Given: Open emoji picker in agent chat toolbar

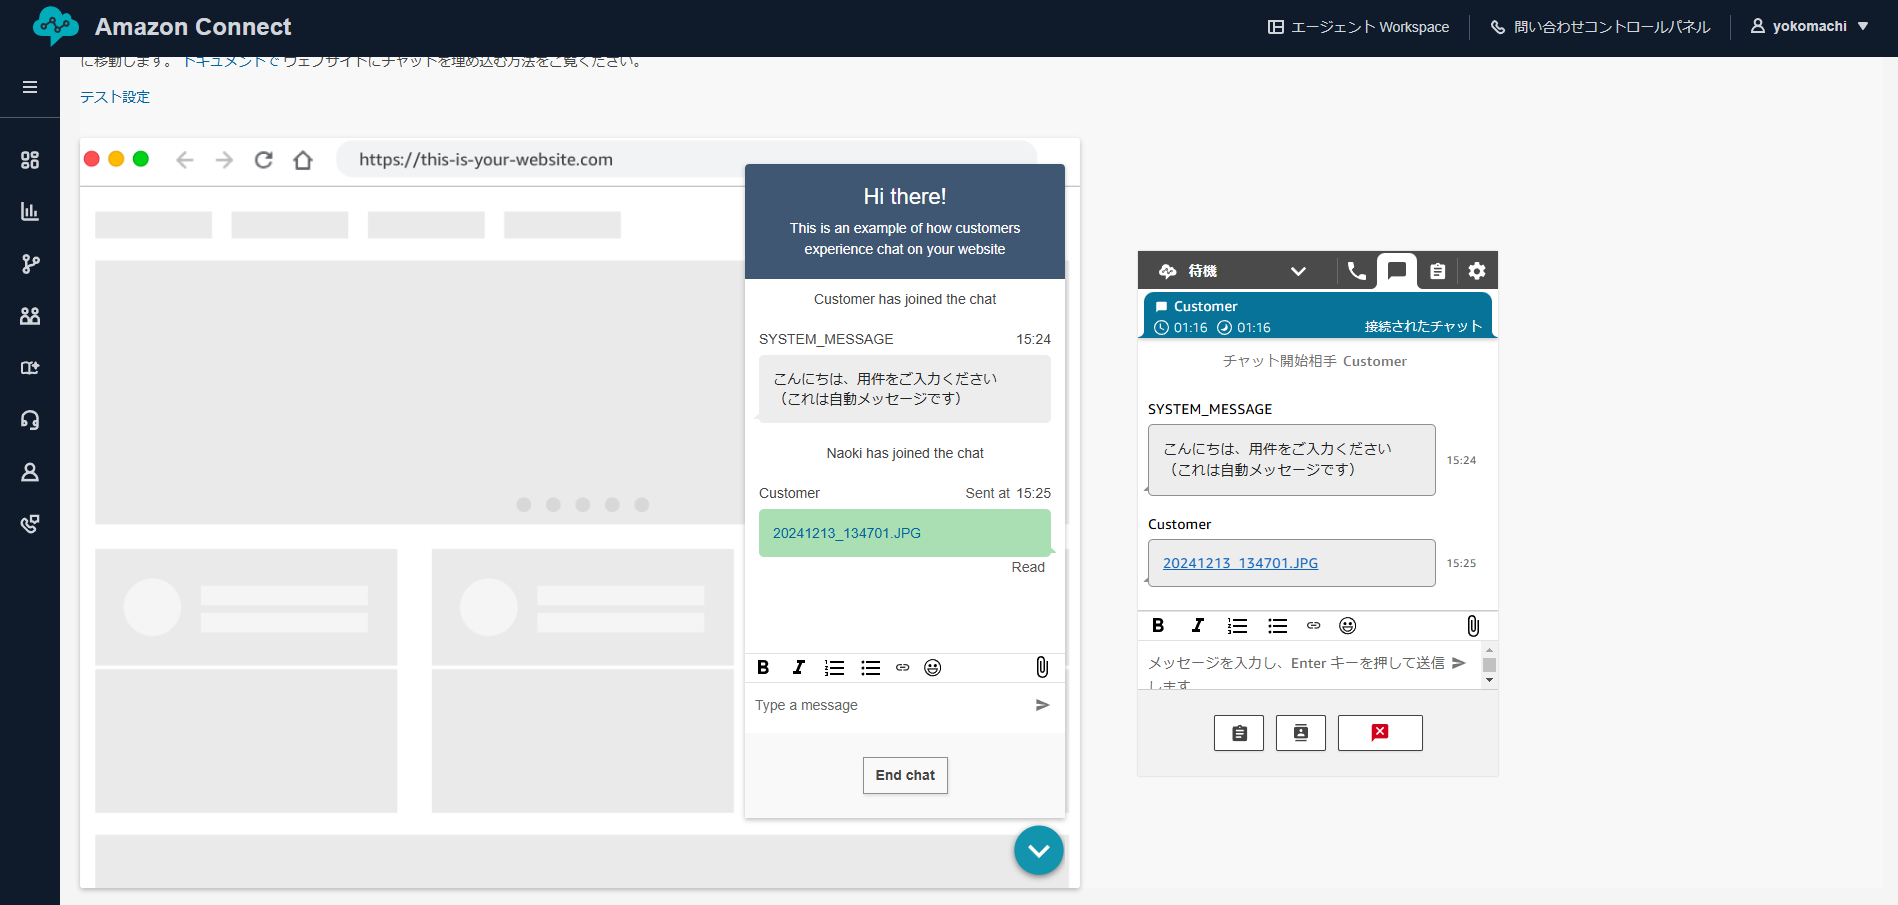Looking at the screenshot, I should pyautogui.click(x=1348, y=626).
